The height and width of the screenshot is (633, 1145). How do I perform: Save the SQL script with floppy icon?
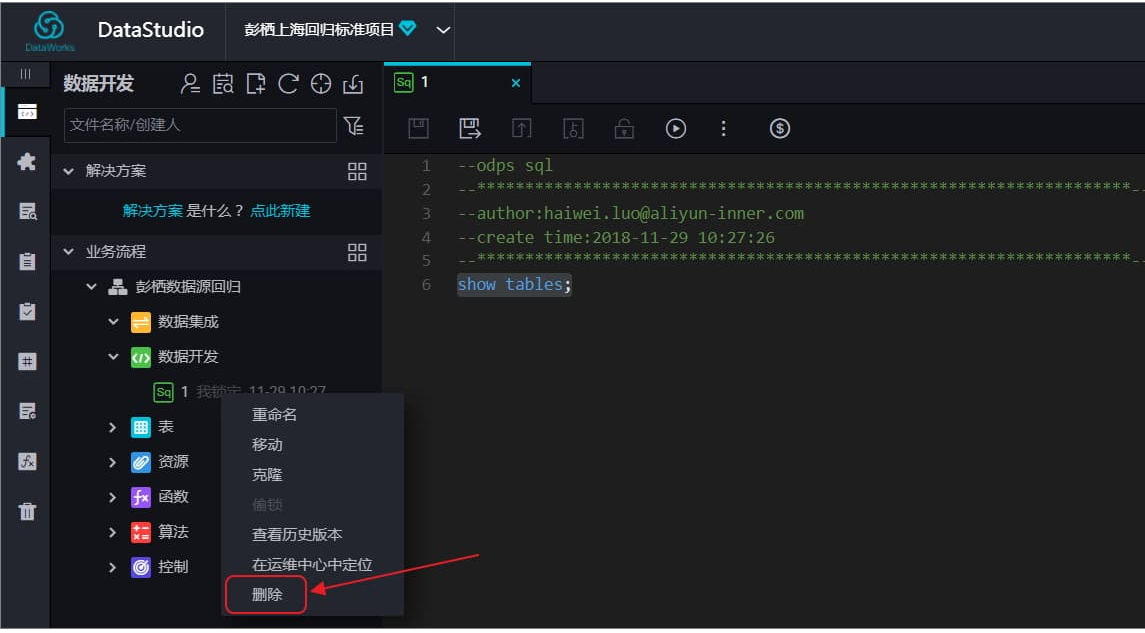[x=418, y=128]
